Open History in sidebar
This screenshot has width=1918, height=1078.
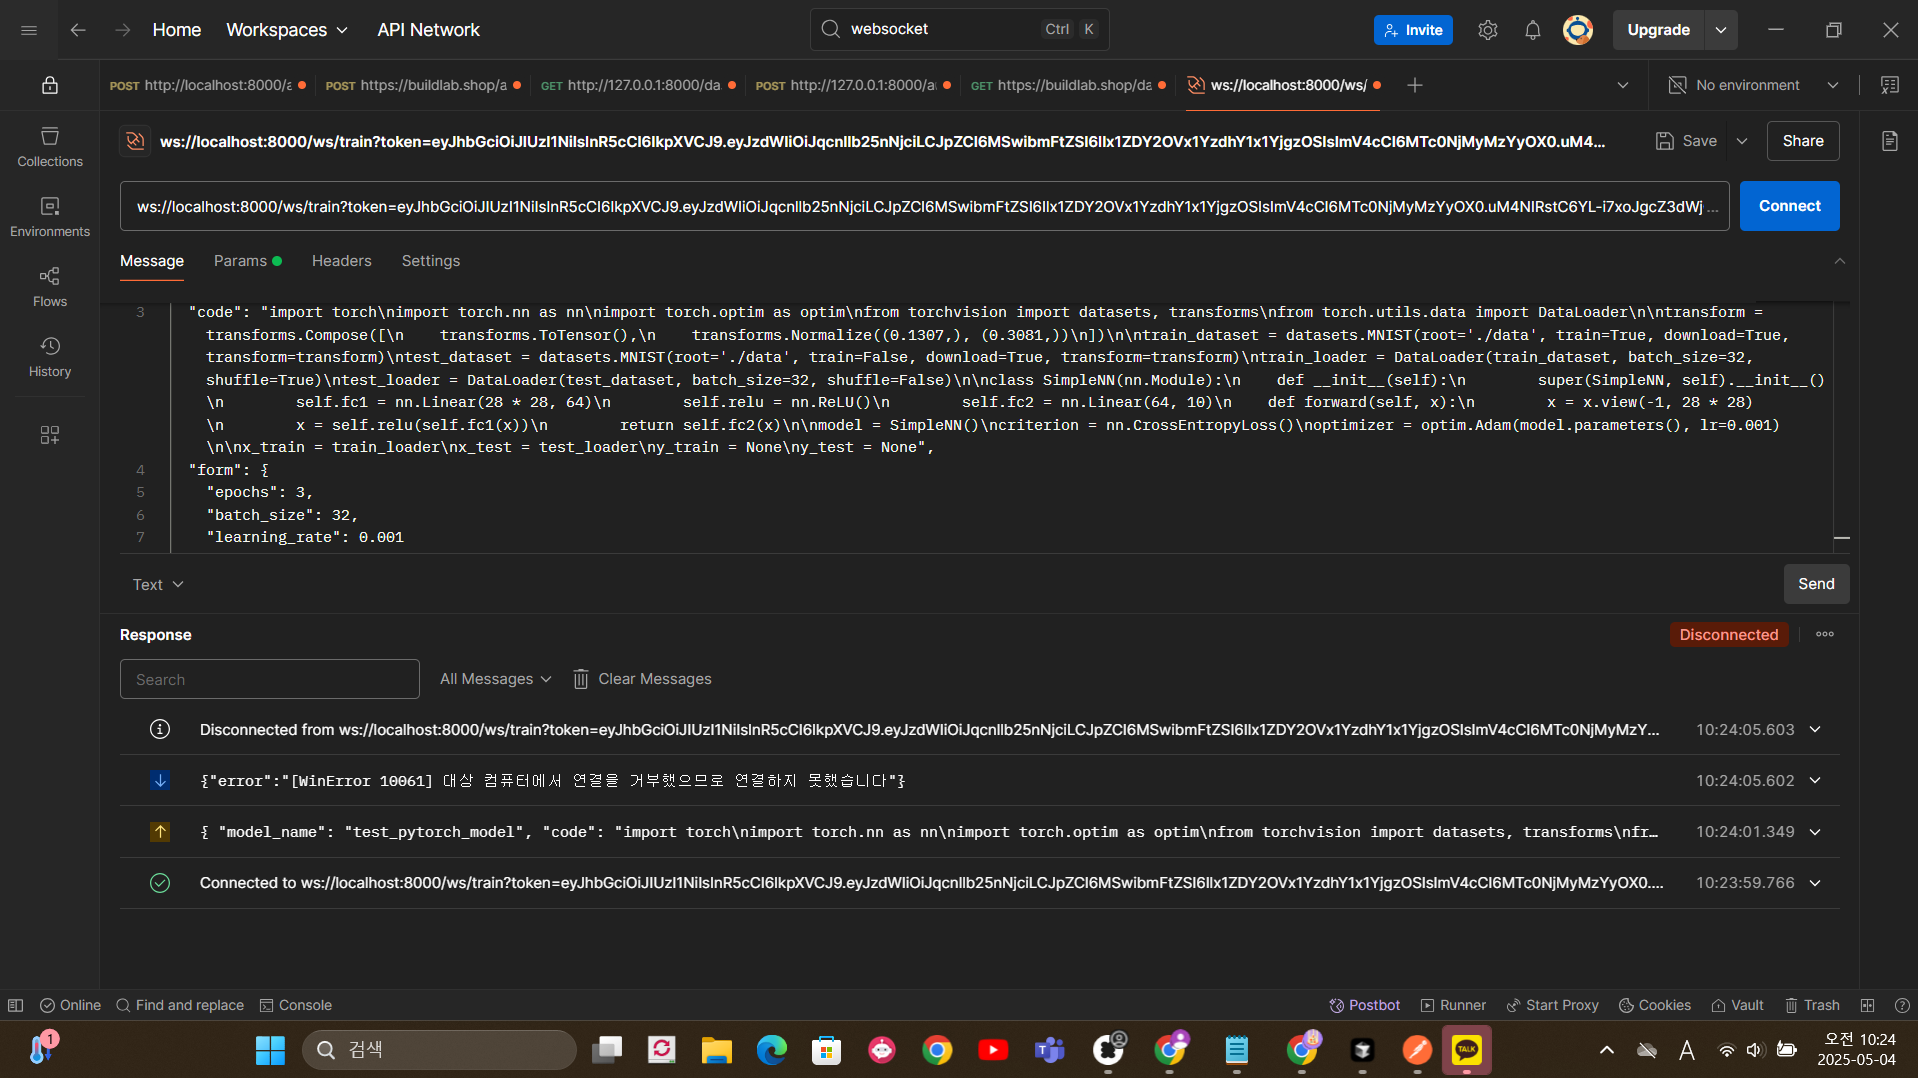[50, 357]
